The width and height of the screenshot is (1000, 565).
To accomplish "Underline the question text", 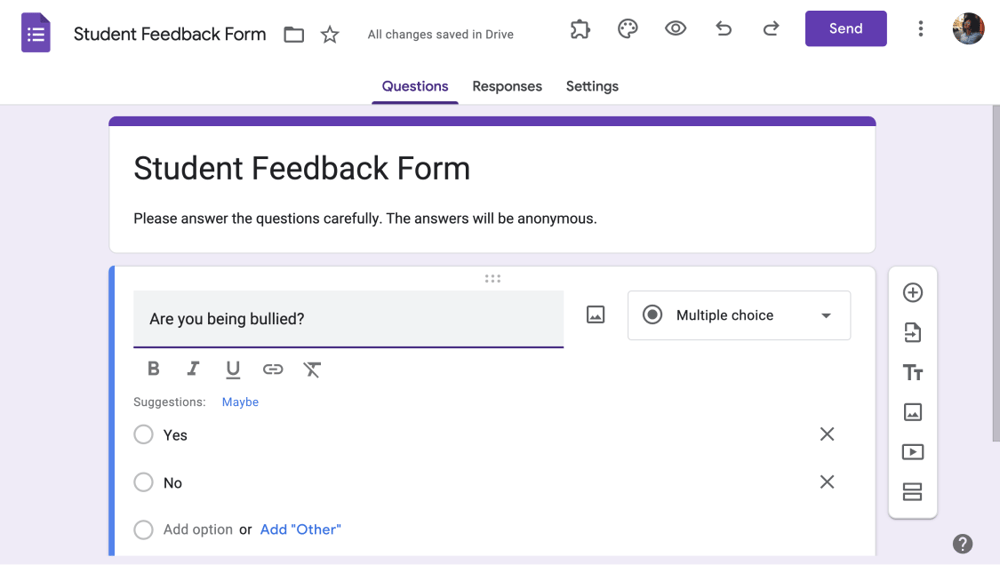I will coord(233,369).
